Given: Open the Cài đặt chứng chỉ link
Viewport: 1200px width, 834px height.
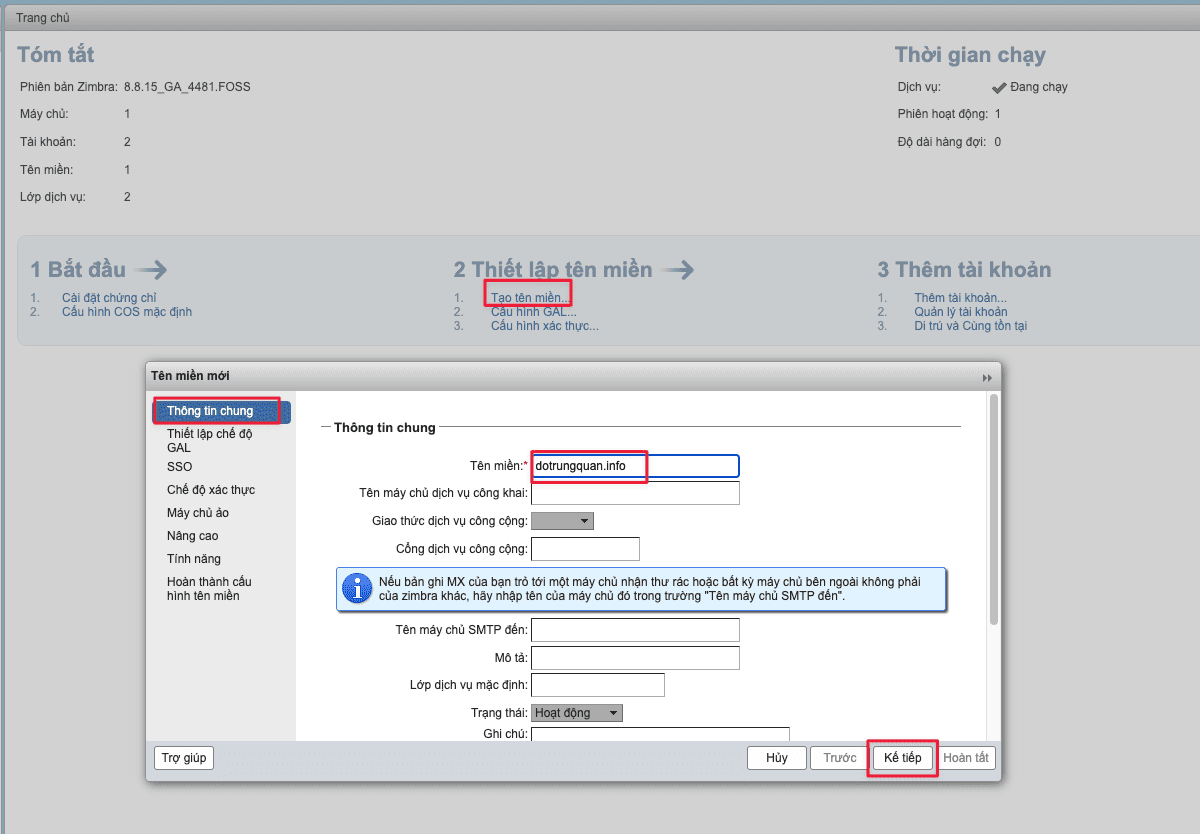Looking at the screenshot, I should [109, 298].
